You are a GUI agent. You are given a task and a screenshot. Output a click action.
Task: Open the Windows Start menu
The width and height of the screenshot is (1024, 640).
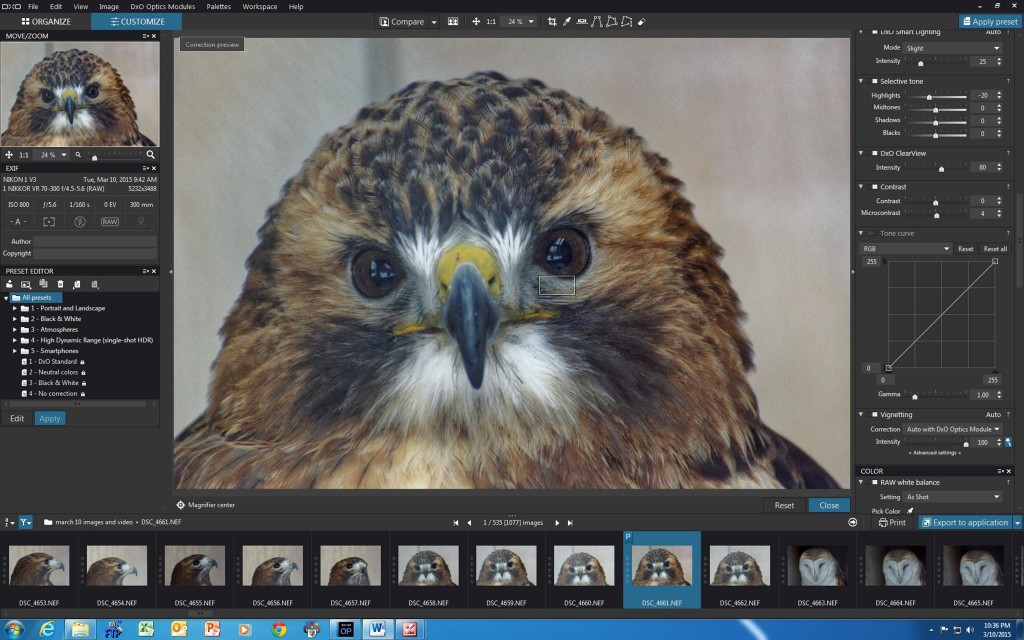pyautogui.click(x=13, y=630)
